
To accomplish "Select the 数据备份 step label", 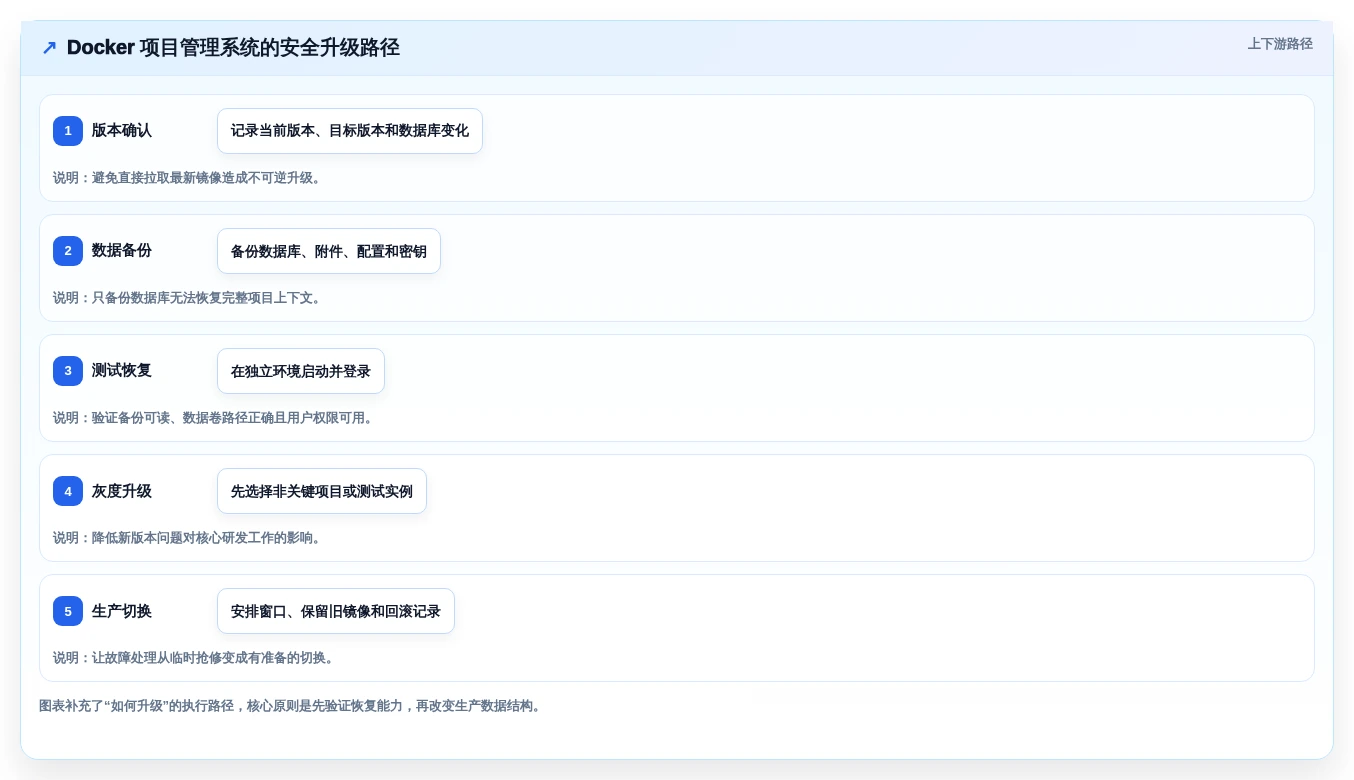I will (x=122, y=251).
